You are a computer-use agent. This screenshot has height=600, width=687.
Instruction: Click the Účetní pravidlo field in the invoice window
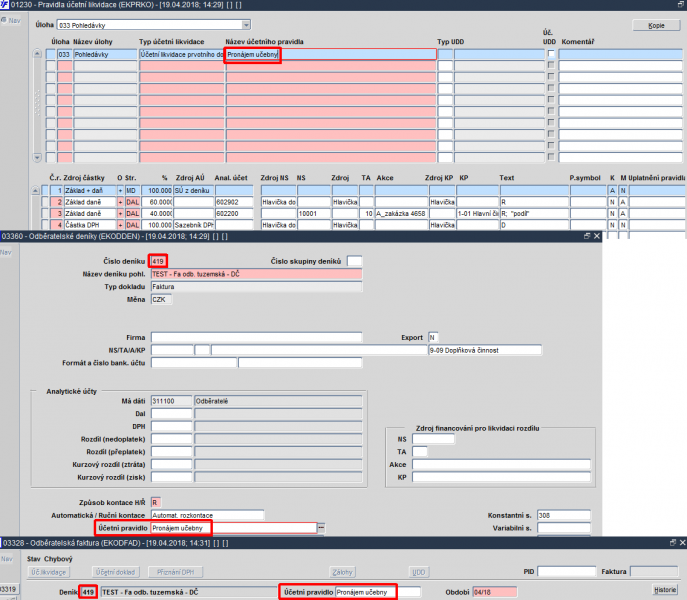click(x=378, y=592)
